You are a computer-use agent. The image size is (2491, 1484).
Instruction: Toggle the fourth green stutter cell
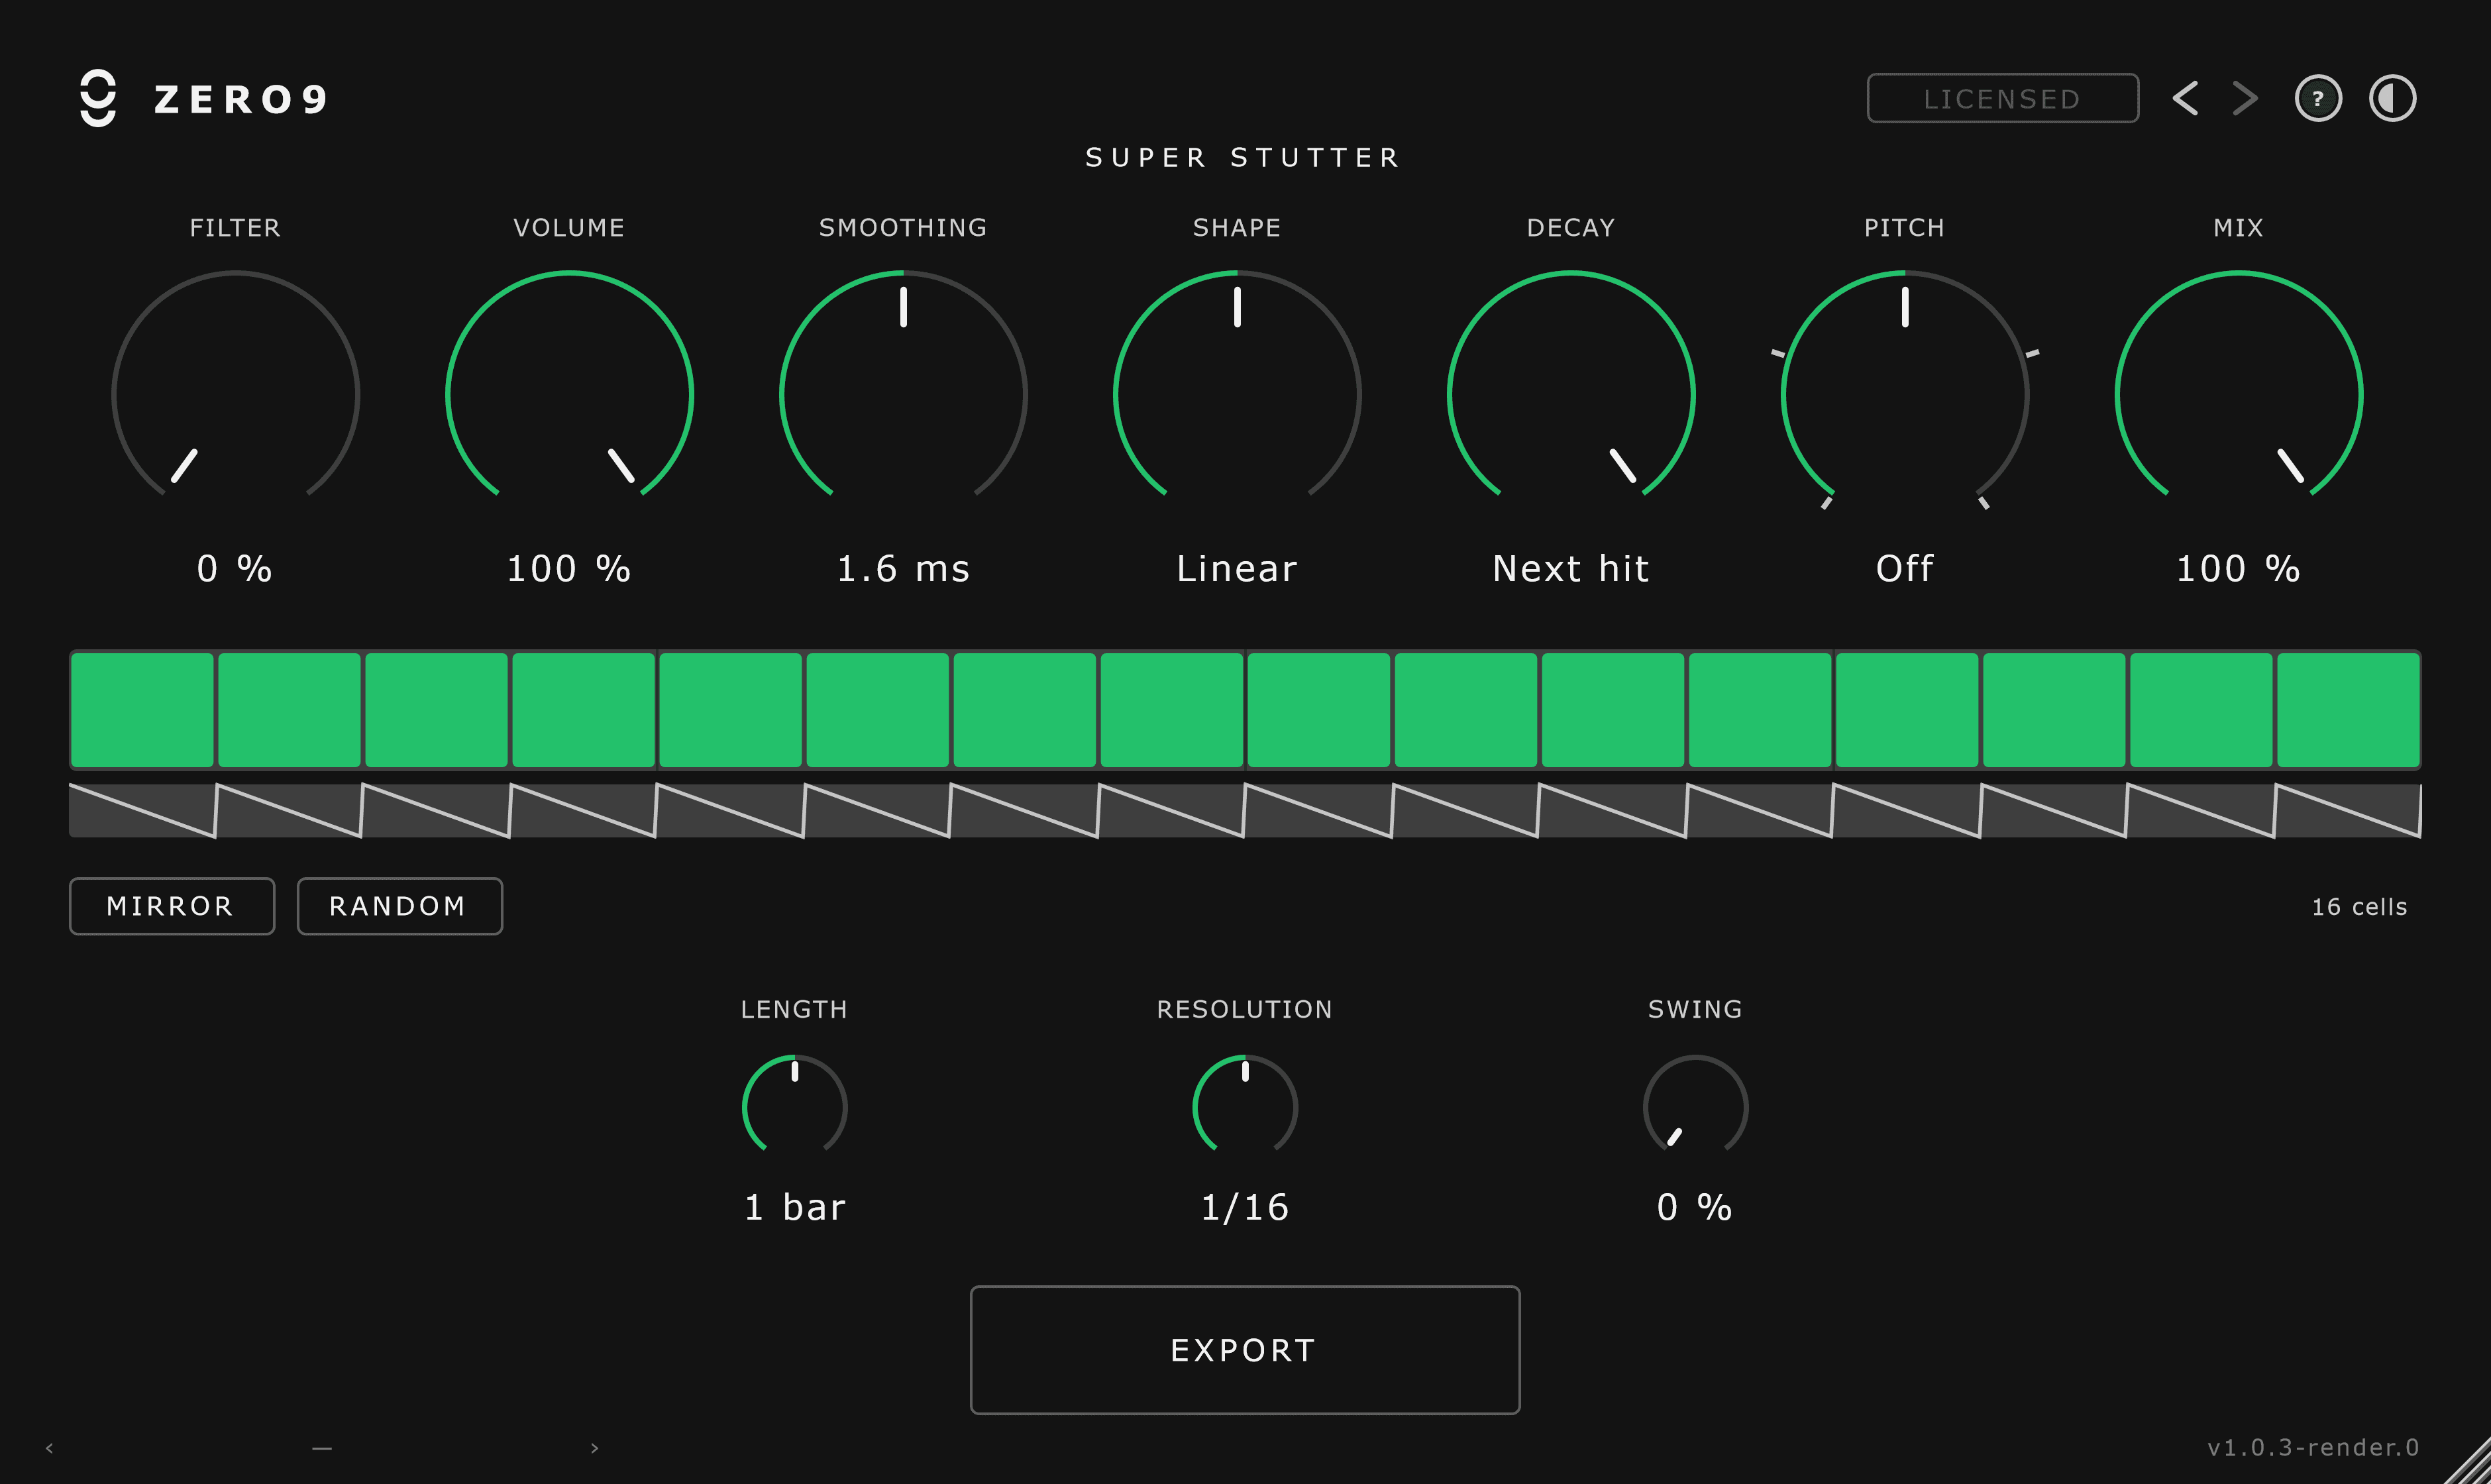(584, 710)
